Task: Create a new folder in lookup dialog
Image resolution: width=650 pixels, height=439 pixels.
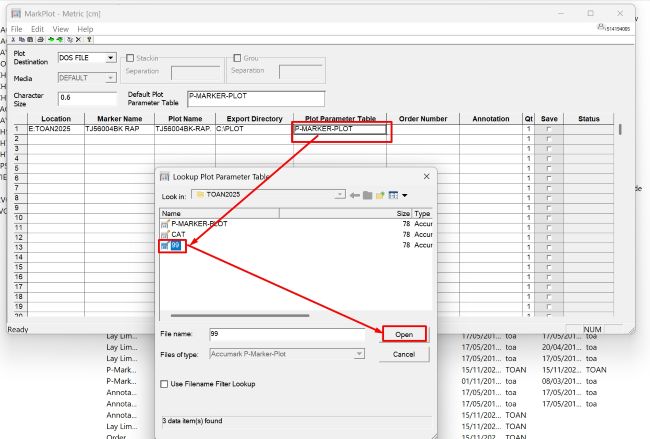Action: (380, 194)
